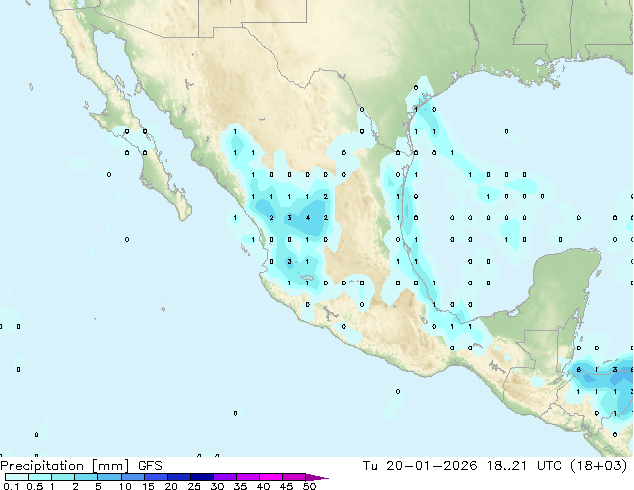This screenshot has width=634, height=490.
Task: Select the 2–5 mm legend color swatch
Action: point(86,477)
